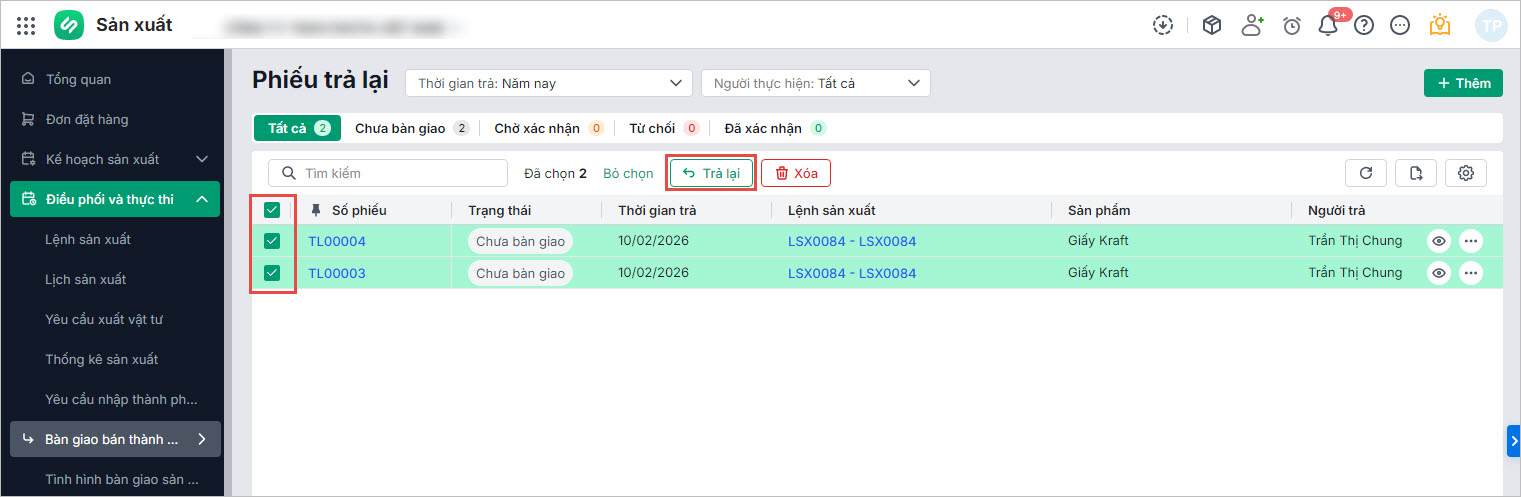Click Chưa bàn giao status in TL00004 row
Viewport: 1521px width, 497px height.
[520, 241]
